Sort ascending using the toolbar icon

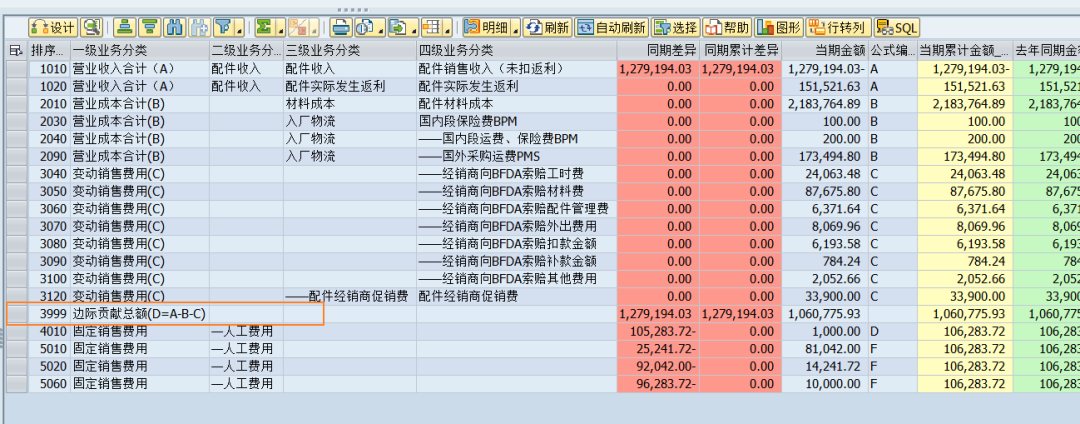coord(124,28)
